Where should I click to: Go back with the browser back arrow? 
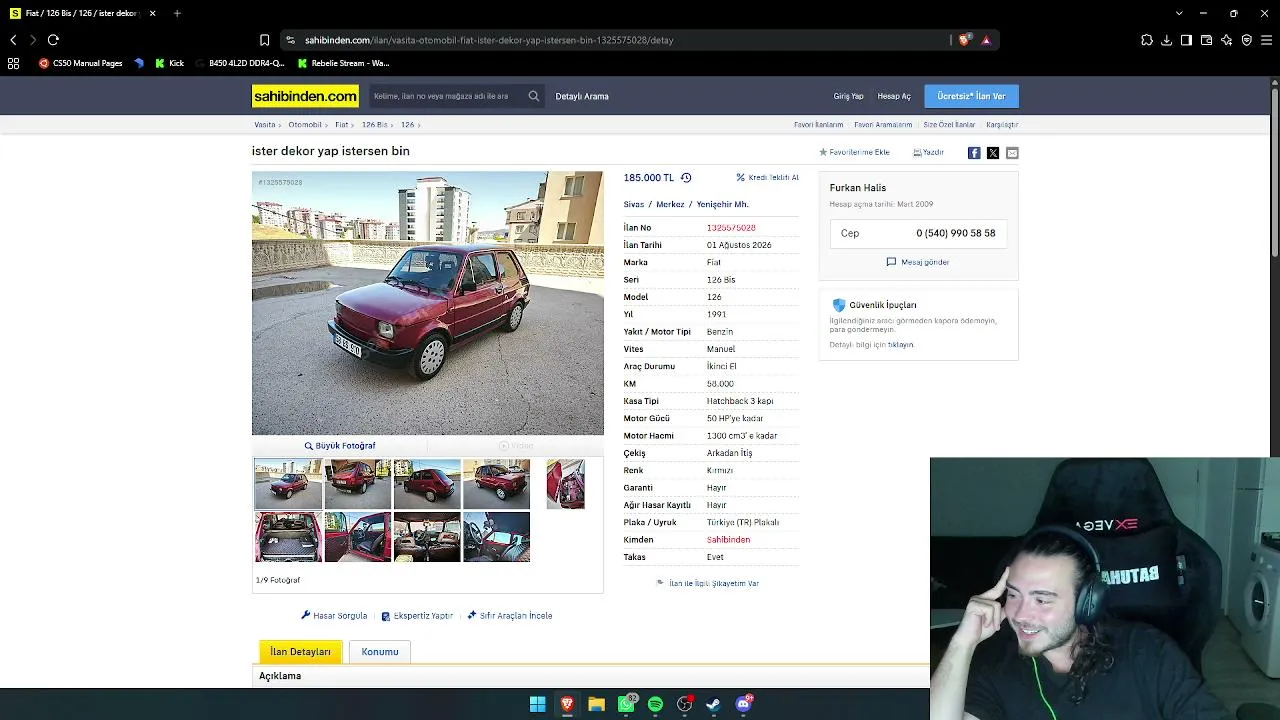[x=13, y=40]
